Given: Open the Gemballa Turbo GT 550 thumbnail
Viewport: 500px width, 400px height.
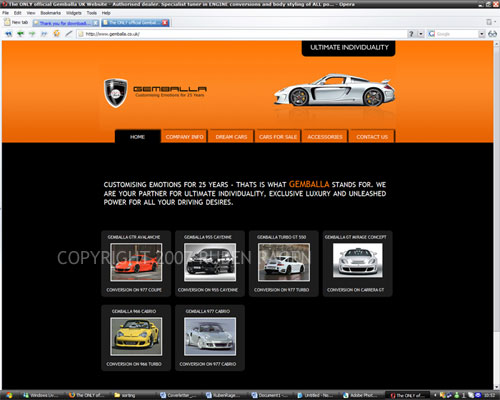Looking at the screenshot, I should (284, 262).
